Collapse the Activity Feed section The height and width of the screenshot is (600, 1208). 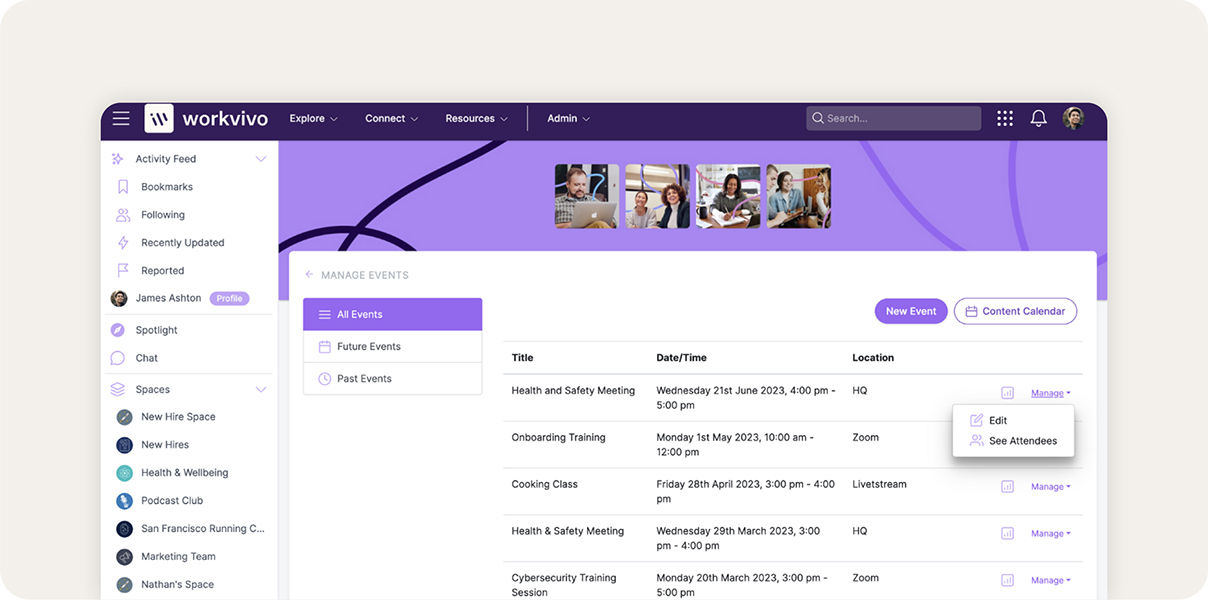(x=260, y=158)
